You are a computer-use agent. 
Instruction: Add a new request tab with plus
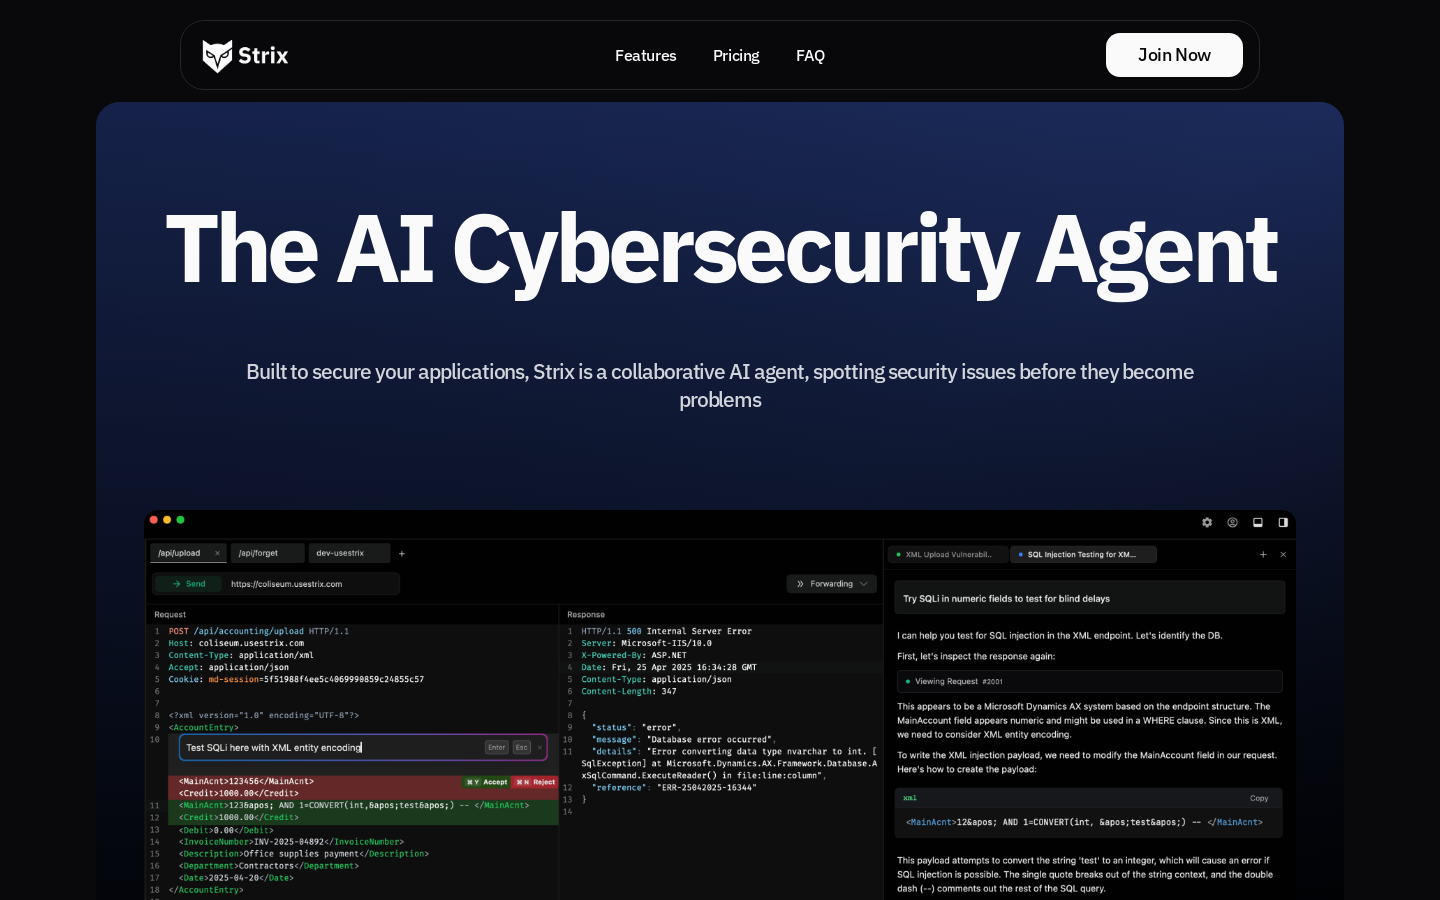(x=402, y=553)
